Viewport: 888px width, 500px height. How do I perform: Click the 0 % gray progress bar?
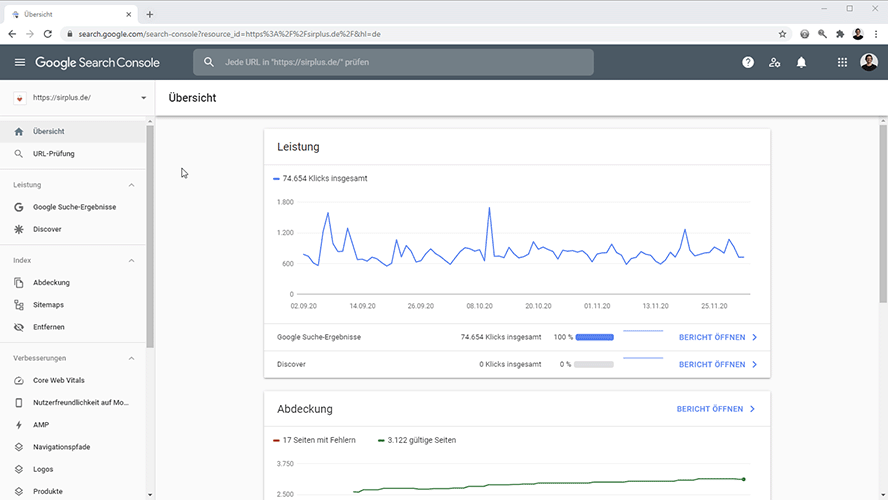click(x=594, y=365)
